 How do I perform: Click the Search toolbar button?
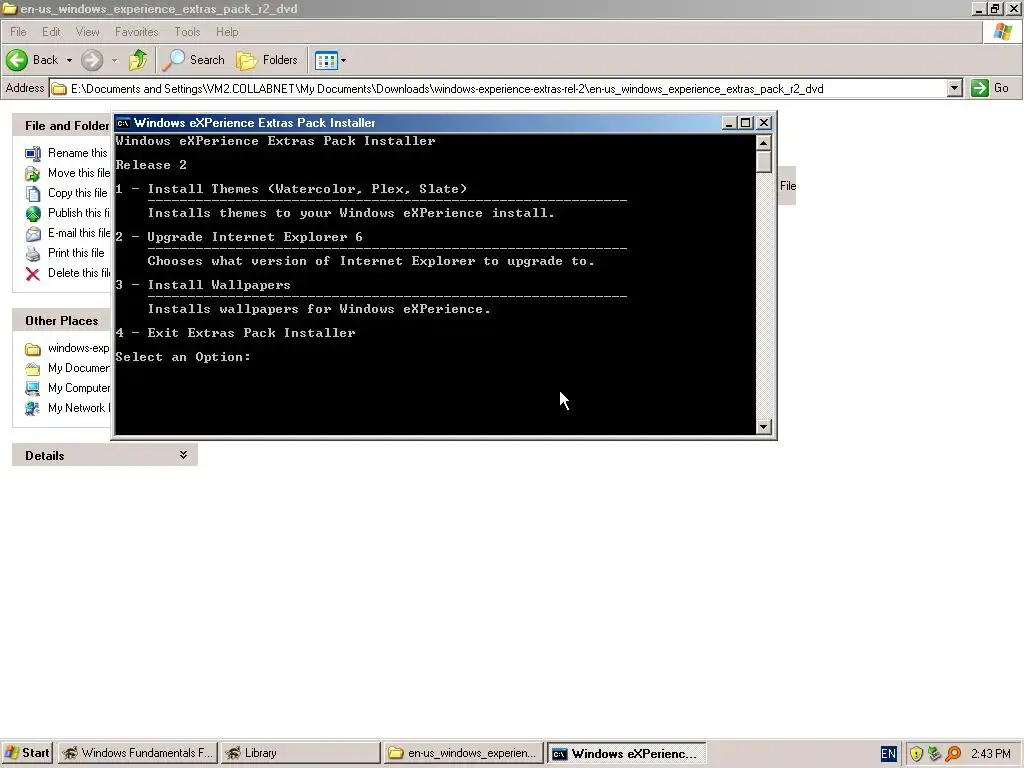click(x=193, y=60)
